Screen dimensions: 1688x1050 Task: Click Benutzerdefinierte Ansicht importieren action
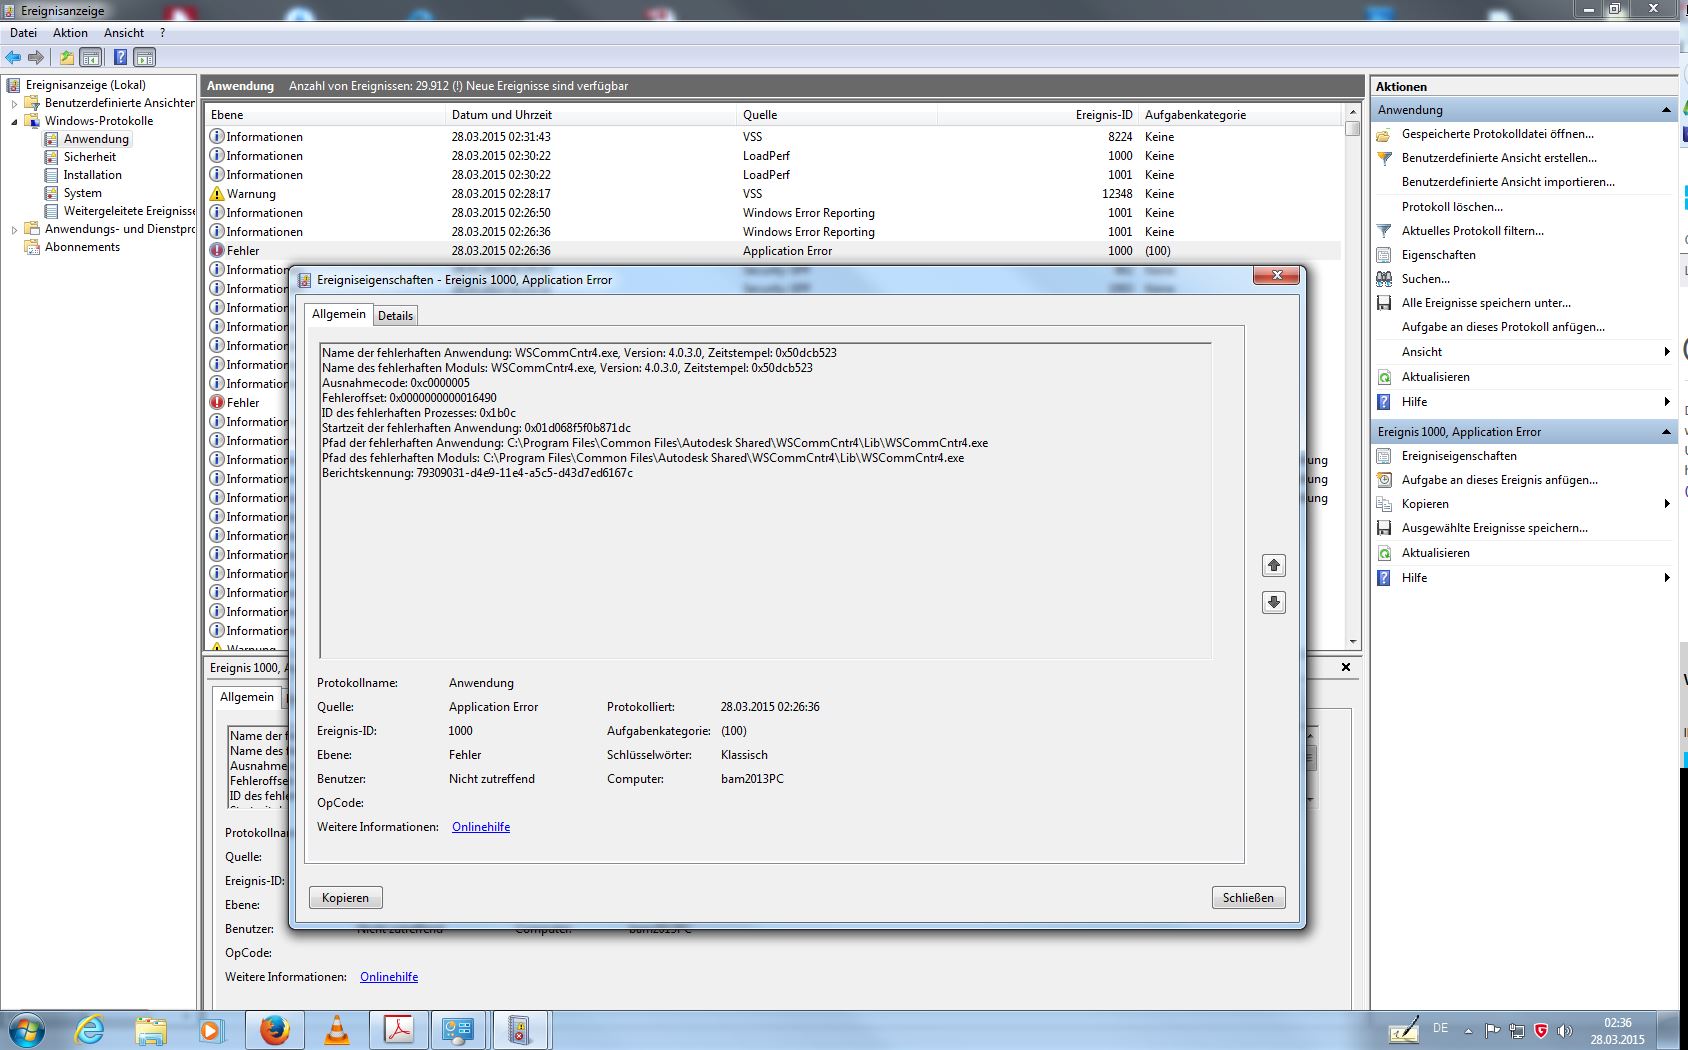[x=1508, y=182]
